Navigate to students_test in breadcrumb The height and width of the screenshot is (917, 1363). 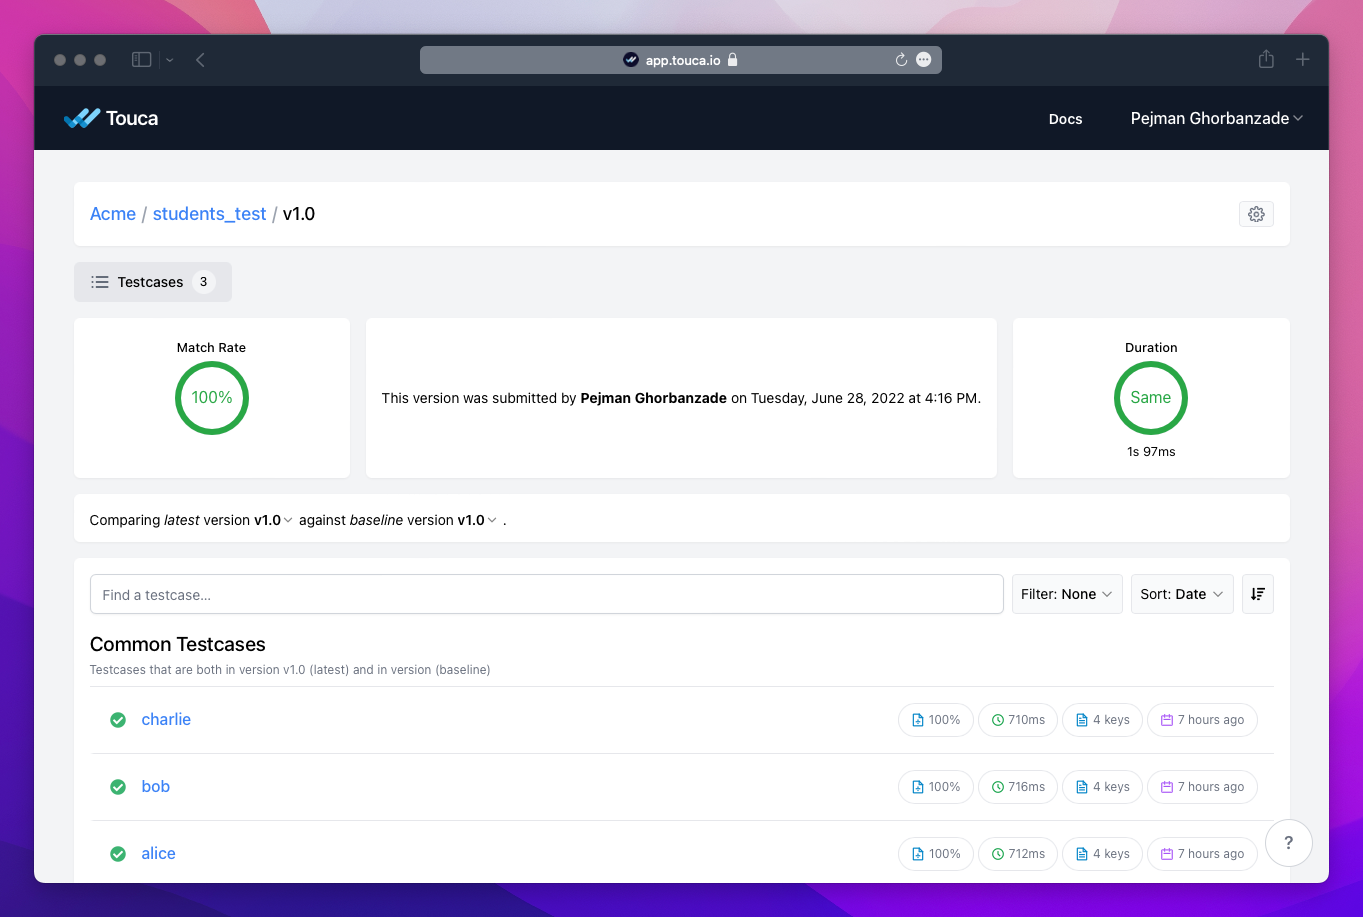click(x=209, y=214)
